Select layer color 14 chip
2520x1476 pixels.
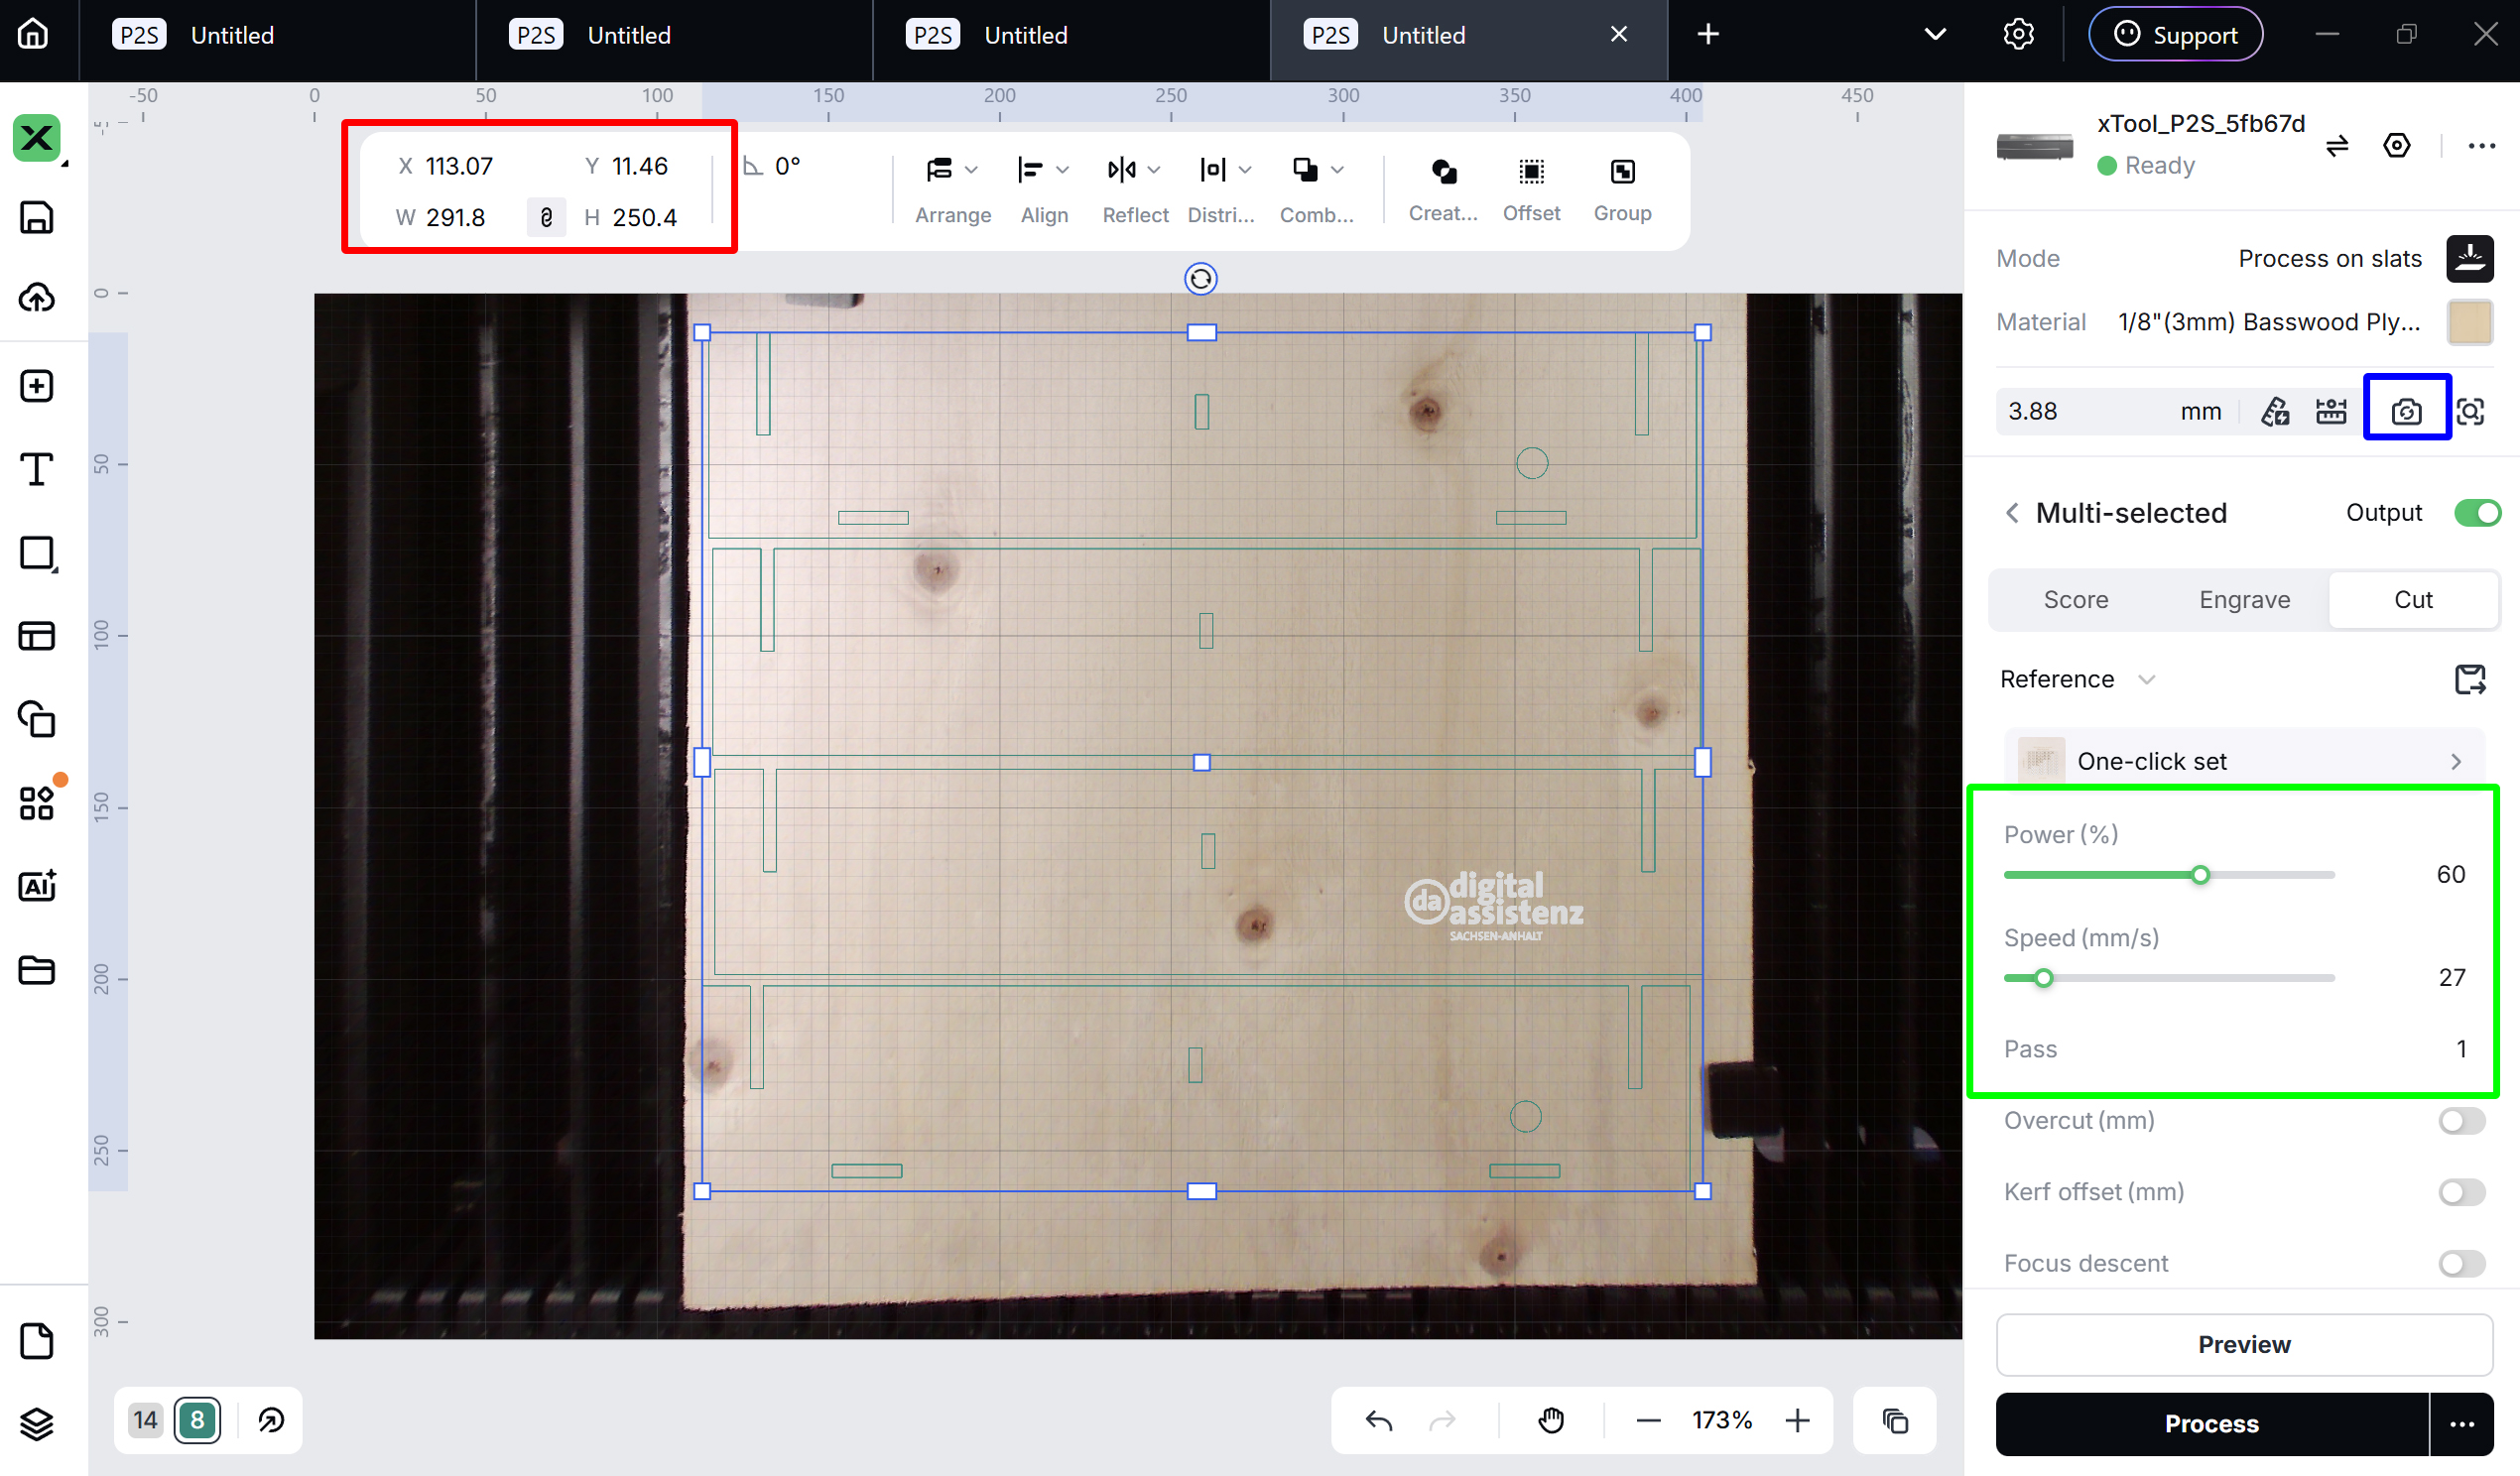(x=146, y=1420)
